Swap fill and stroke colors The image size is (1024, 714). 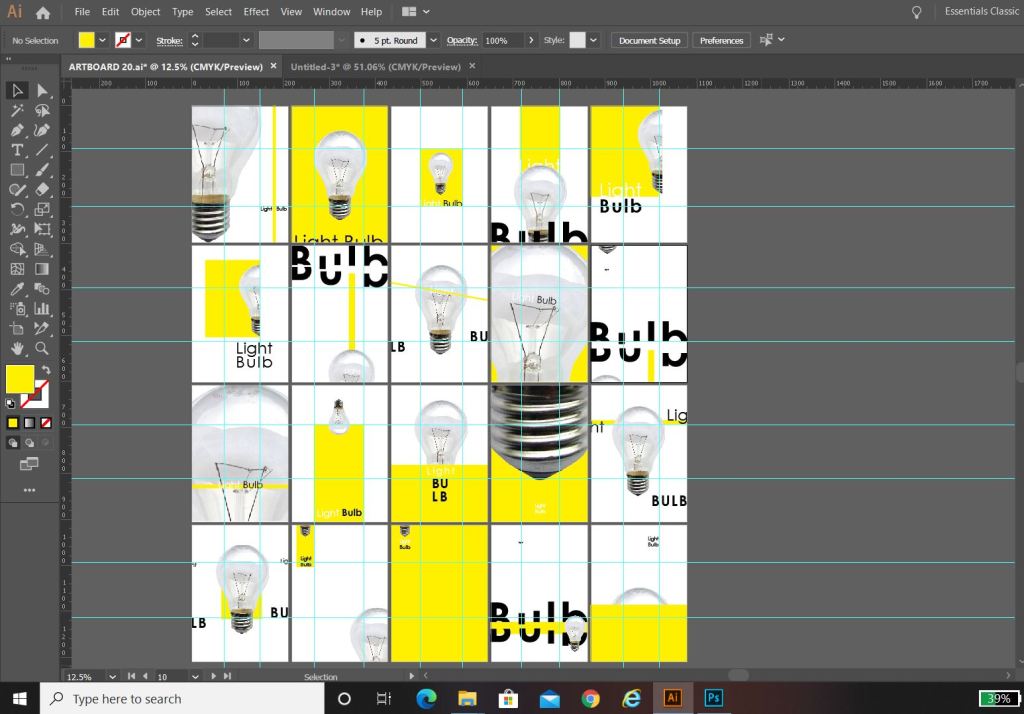[45, 370]
